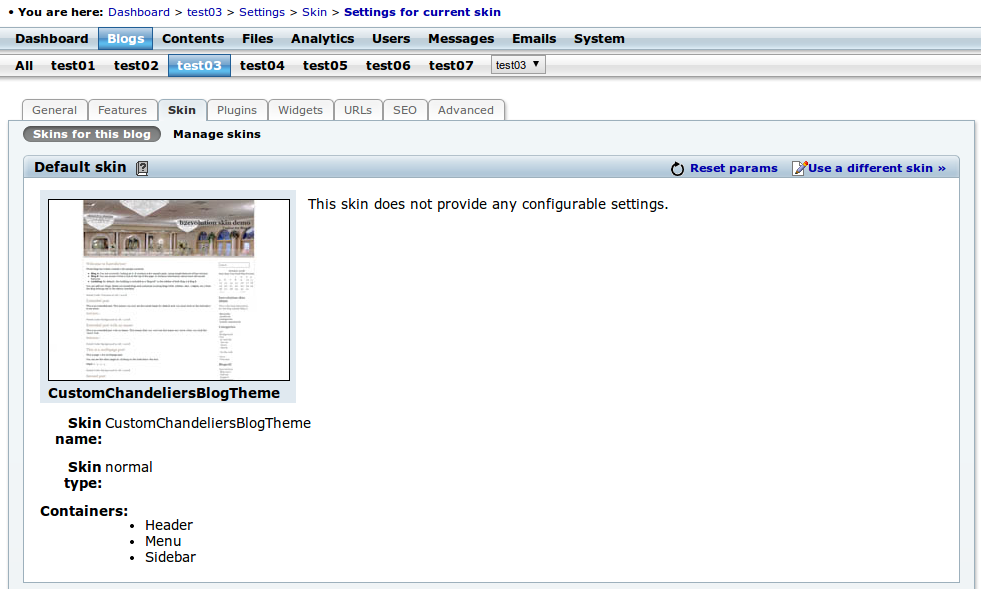This screenshot has height=589, width=981.
Task: Open the General settings tab
Action: coord(54,110)
